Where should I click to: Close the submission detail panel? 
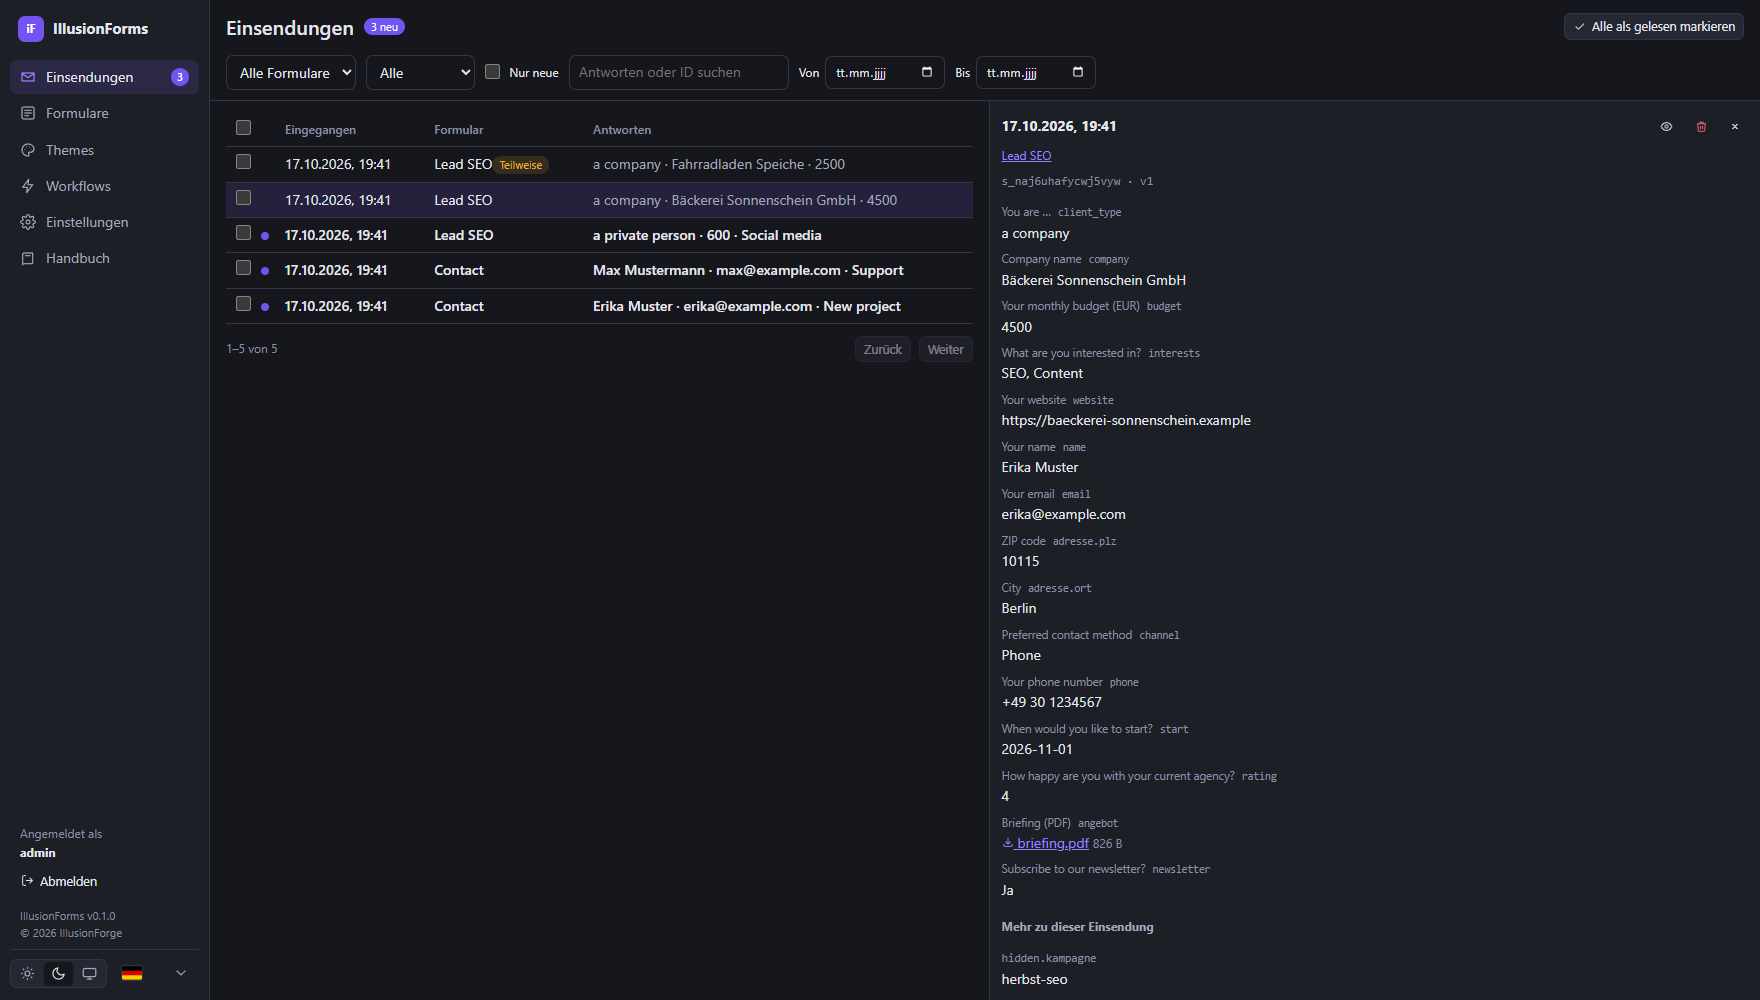(1735, 127)
